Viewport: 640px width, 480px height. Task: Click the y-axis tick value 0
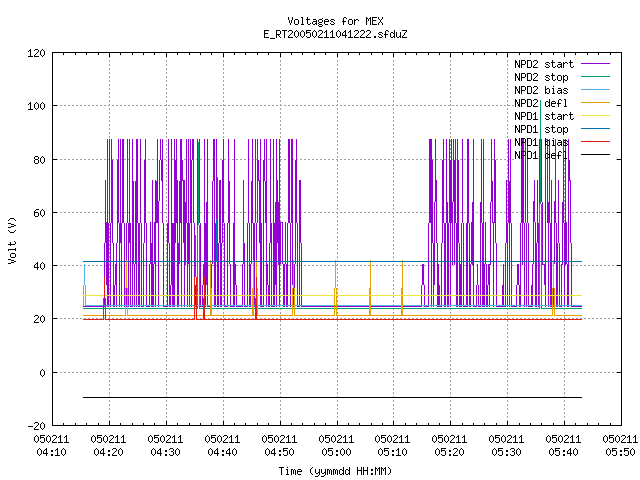(42, 373)
